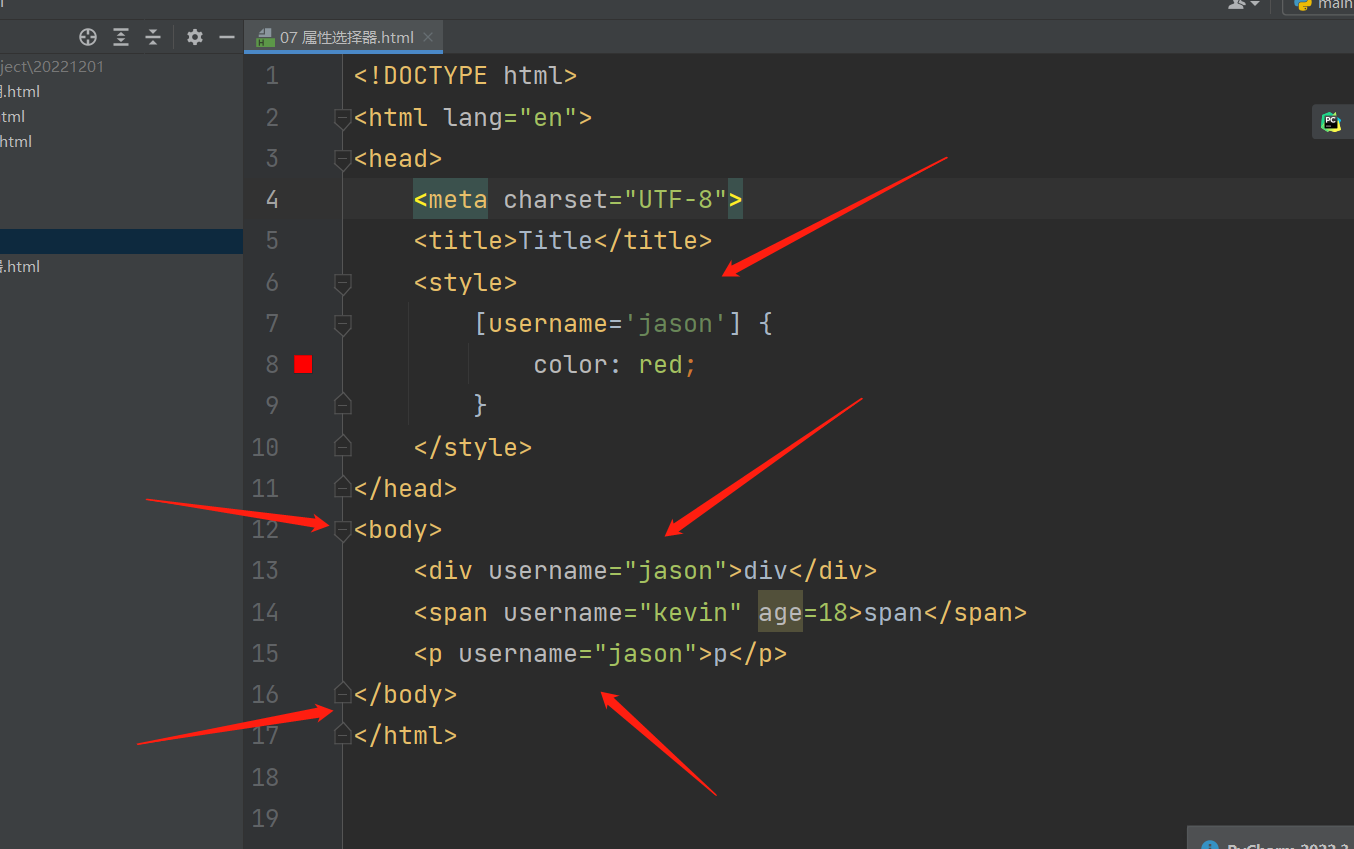Click the red color swatch in the gutter
The width and height of the screenshot is (1354, 849).
[303, 365]
